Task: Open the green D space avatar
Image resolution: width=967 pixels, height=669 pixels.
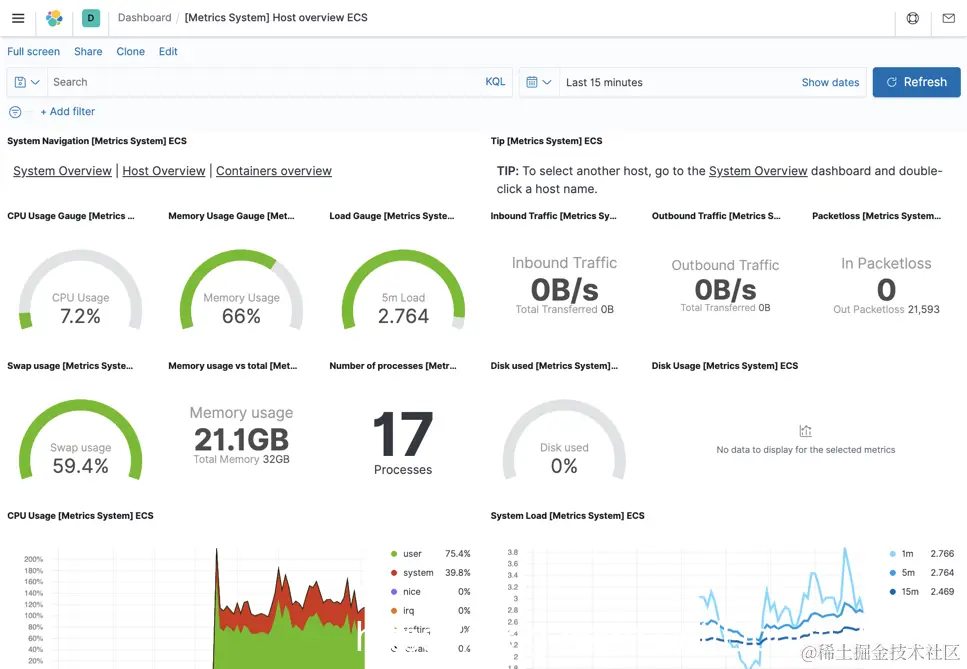Action: 91,18
